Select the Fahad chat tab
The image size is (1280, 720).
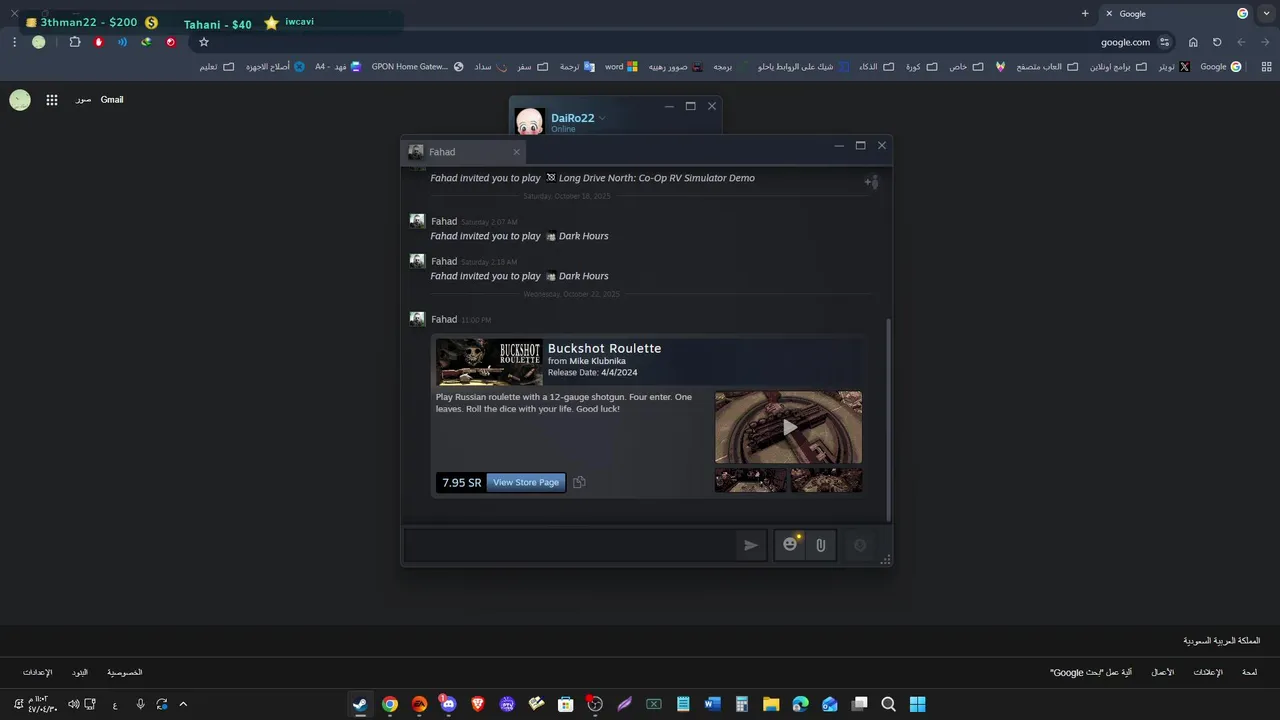[x=464, y=152]
